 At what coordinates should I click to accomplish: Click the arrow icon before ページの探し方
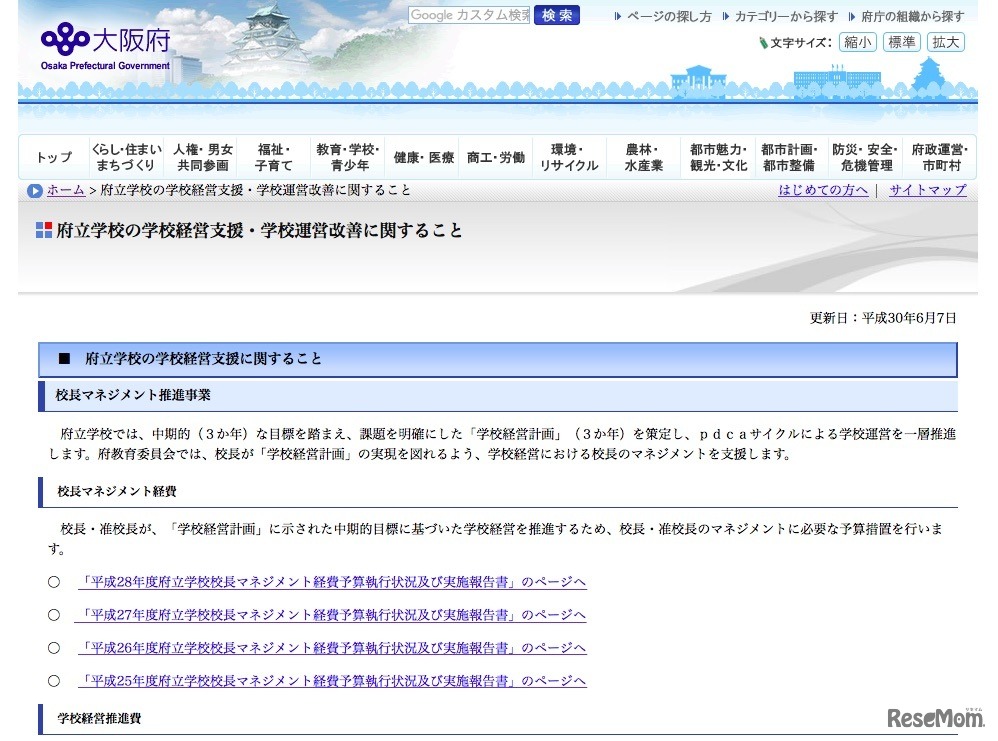[618, 15]
